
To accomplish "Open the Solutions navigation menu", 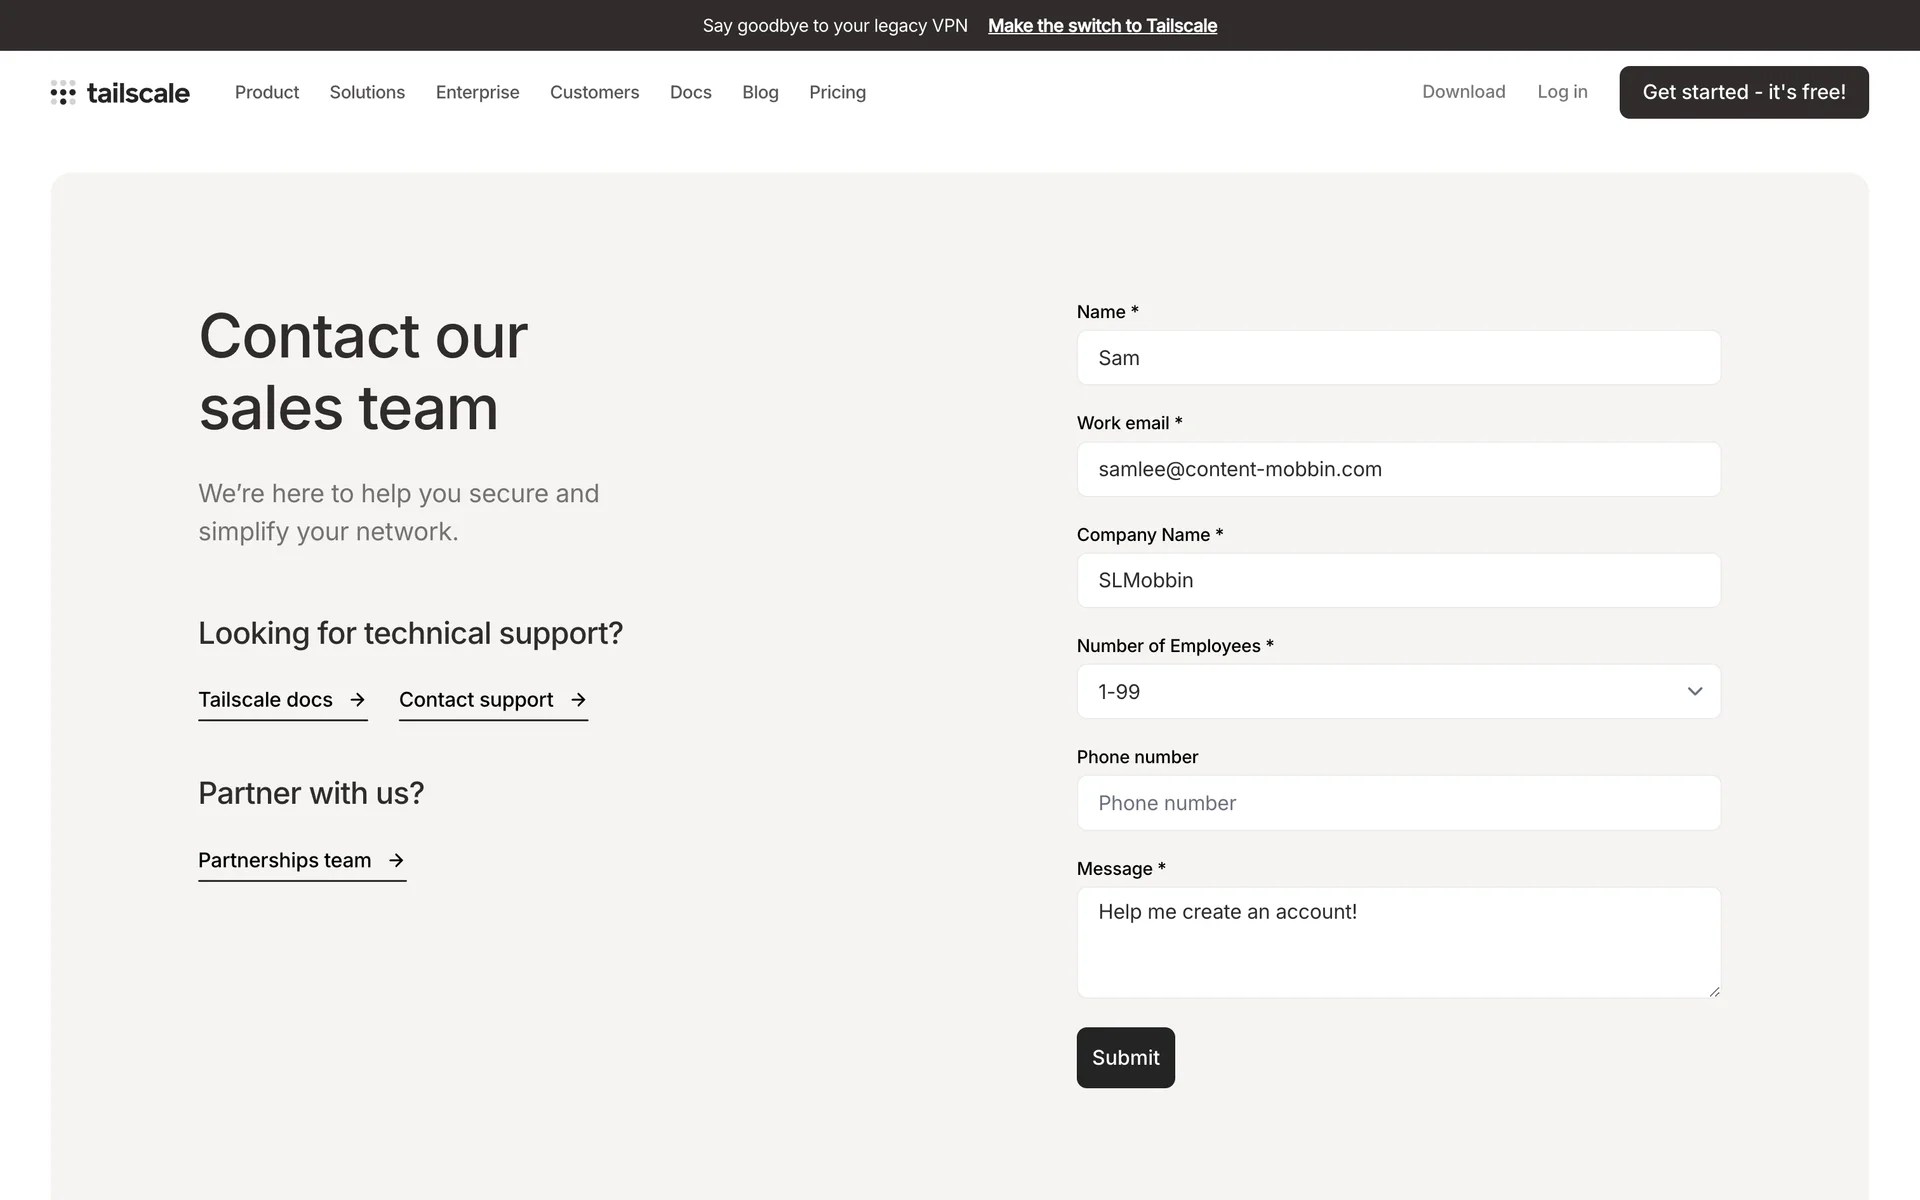I will point(367,92).
